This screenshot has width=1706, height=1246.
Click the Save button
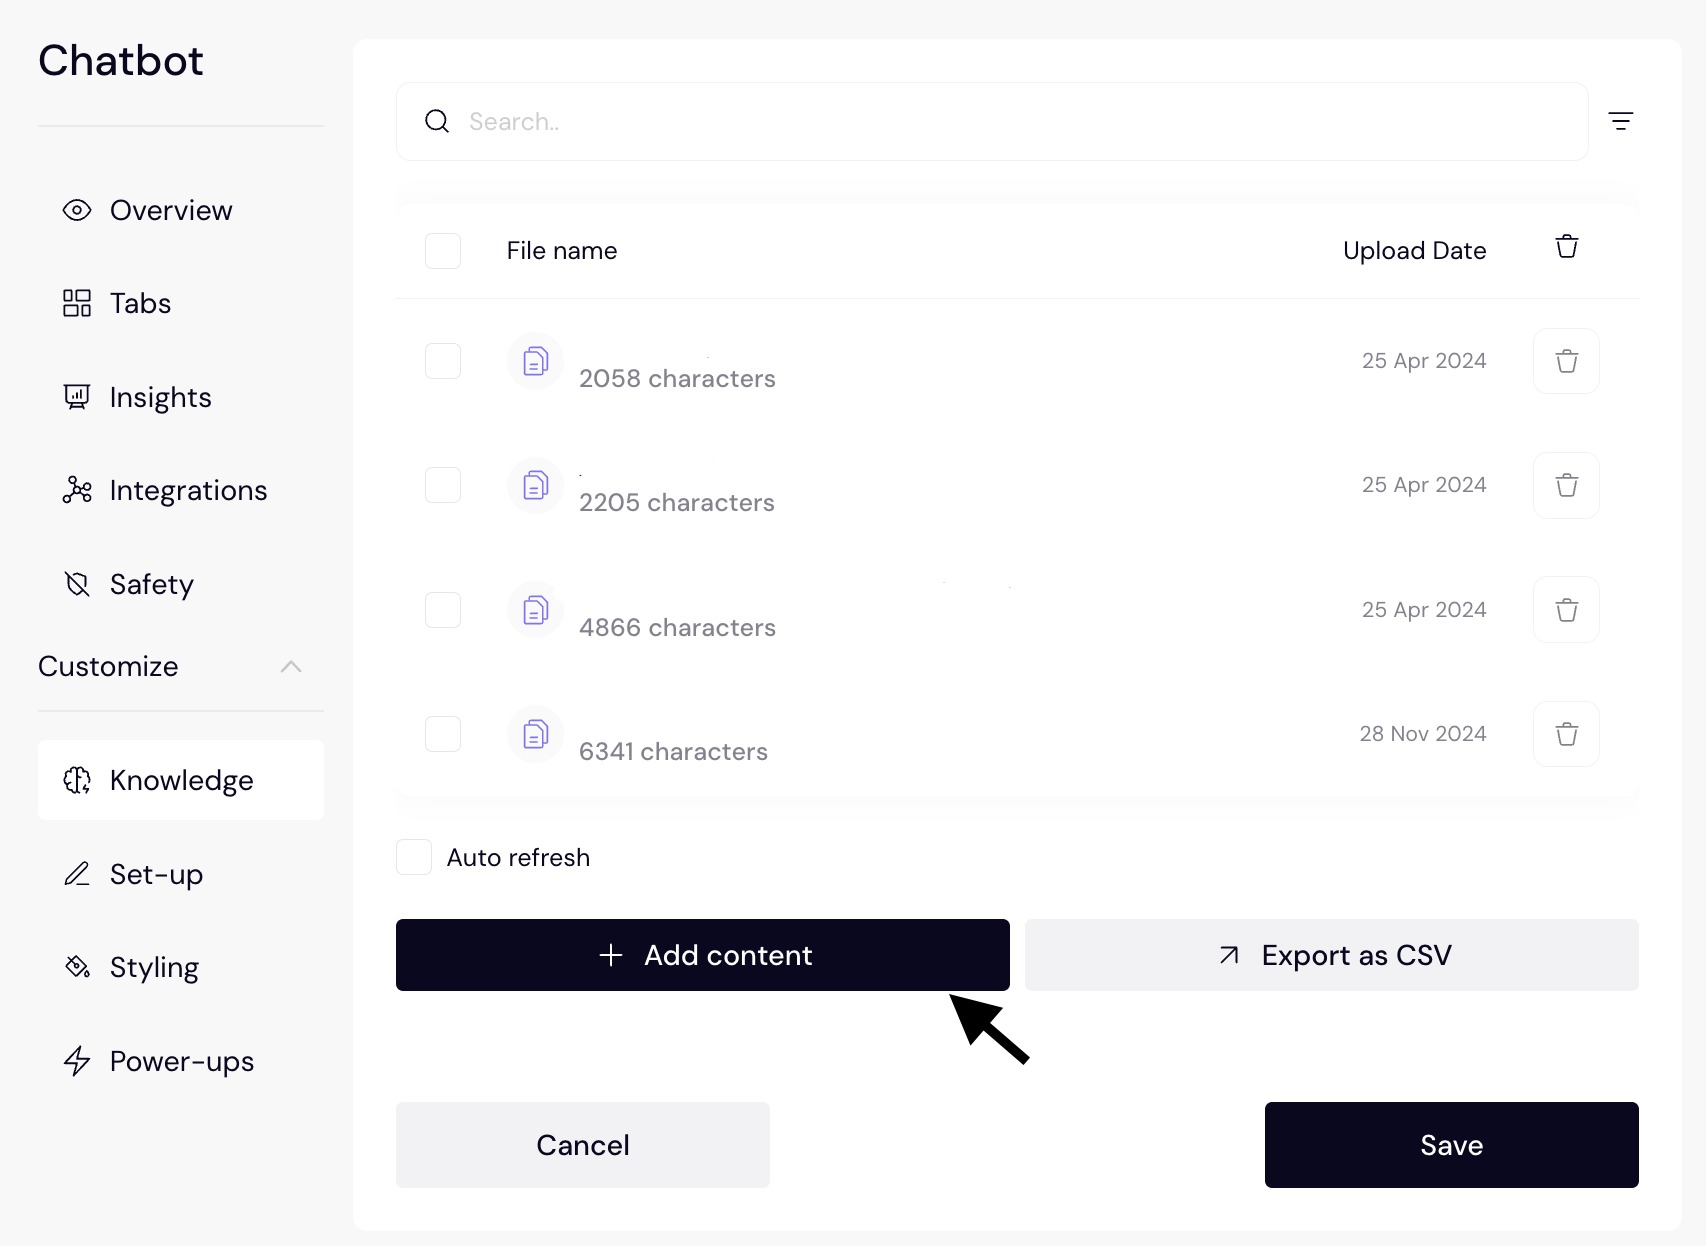click(x=1452, y=1145)
